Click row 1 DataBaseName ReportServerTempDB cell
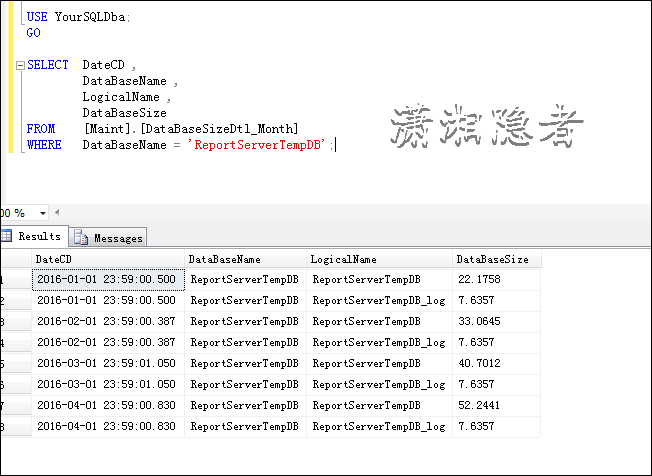This screenshot has height=476, width=652. pyautogui.click(x=244, y=280)
